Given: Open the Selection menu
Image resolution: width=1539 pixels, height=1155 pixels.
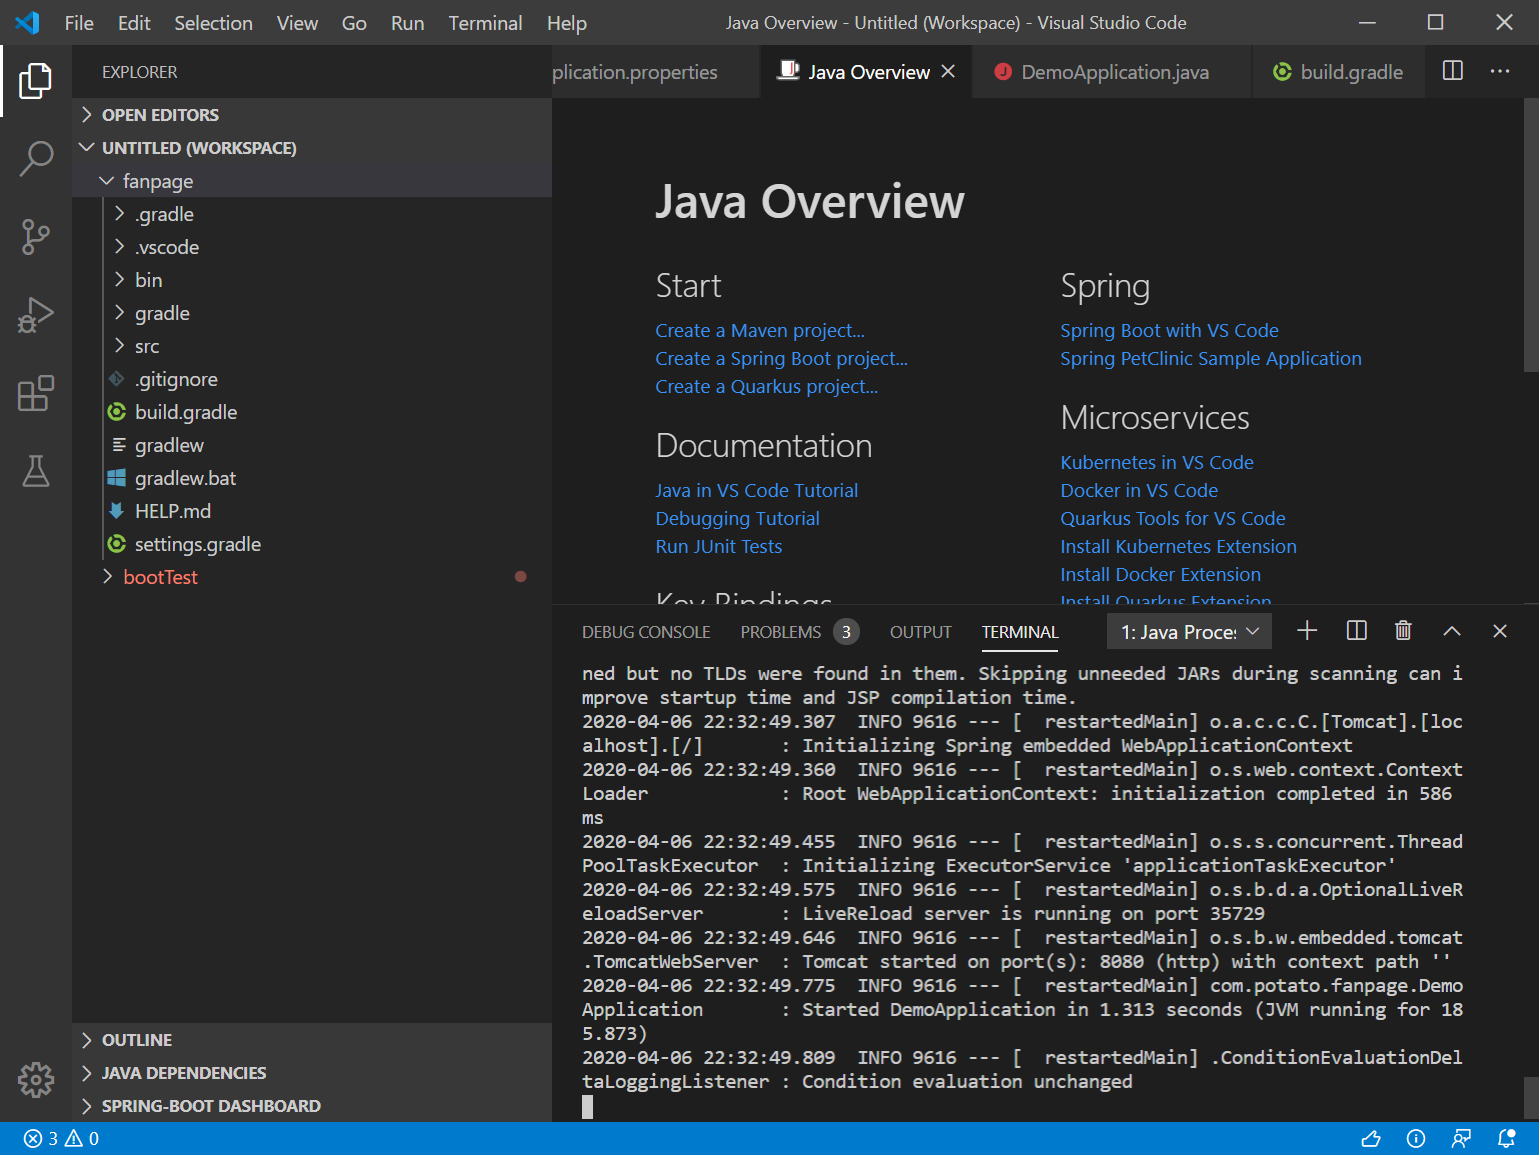Looking at the screenshot, I should tap(213, 23).
